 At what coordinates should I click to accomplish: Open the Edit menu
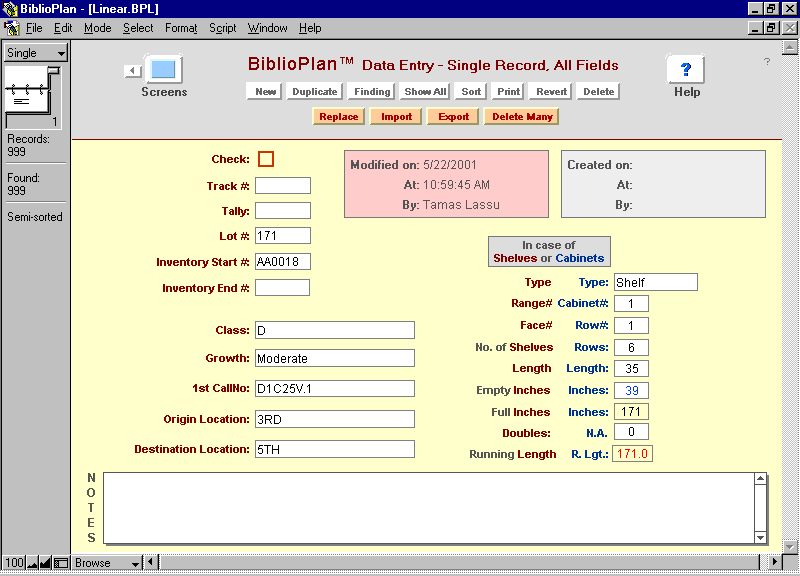pos(63,28)
